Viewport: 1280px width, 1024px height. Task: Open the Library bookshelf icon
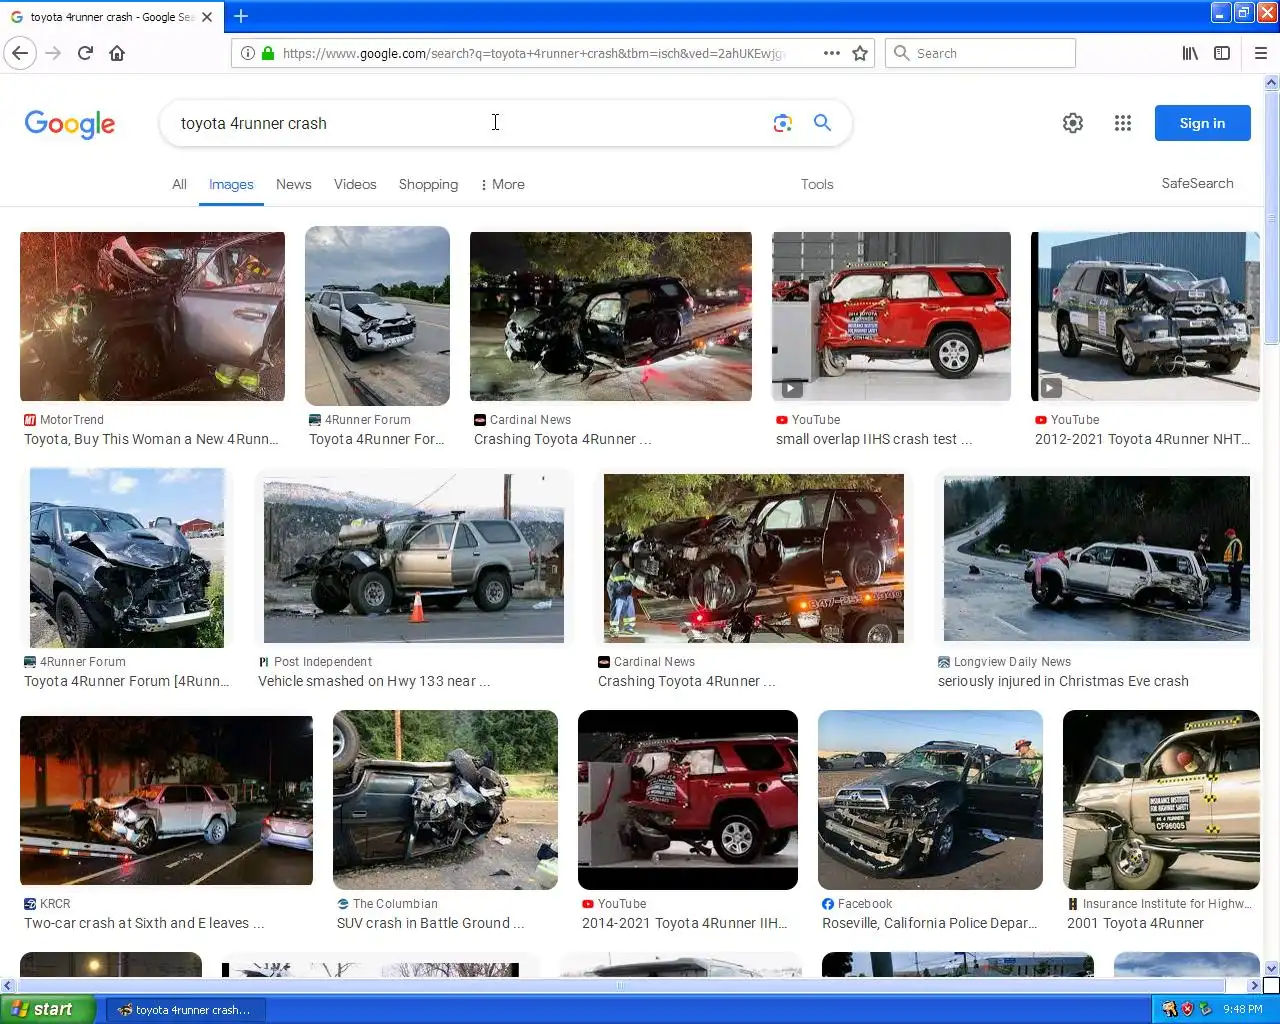pos(1190,53)
